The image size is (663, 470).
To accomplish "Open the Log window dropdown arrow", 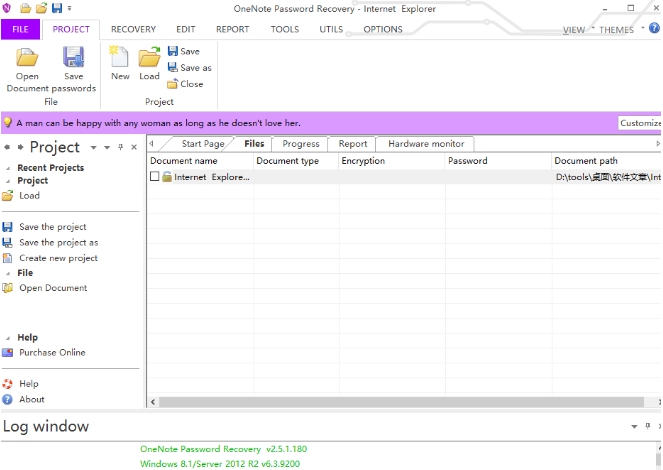I will [634, 426].
